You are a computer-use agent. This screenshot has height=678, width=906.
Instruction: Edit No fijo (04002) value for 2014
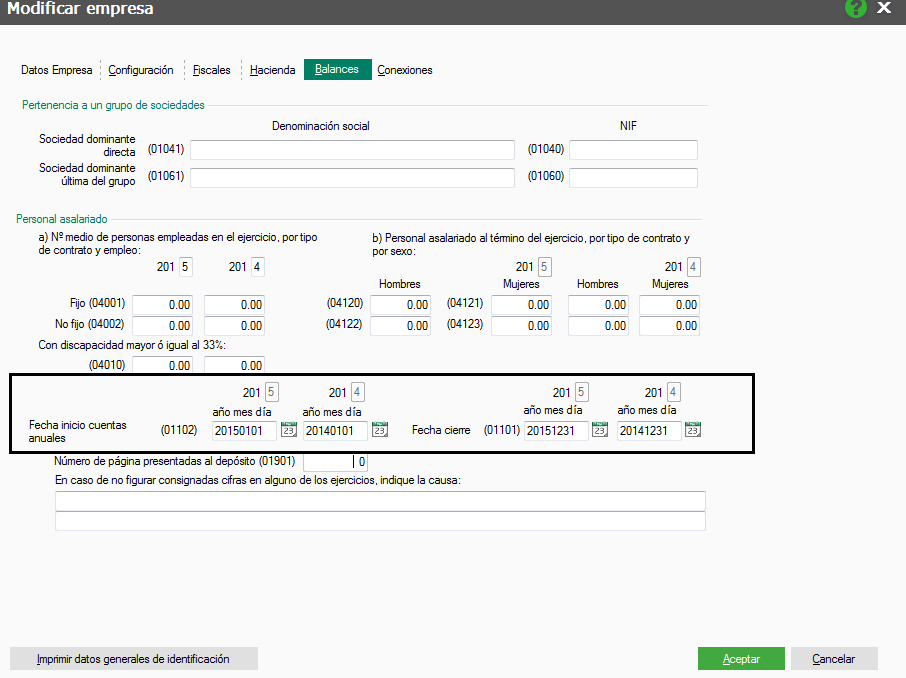tap(234, 325)
